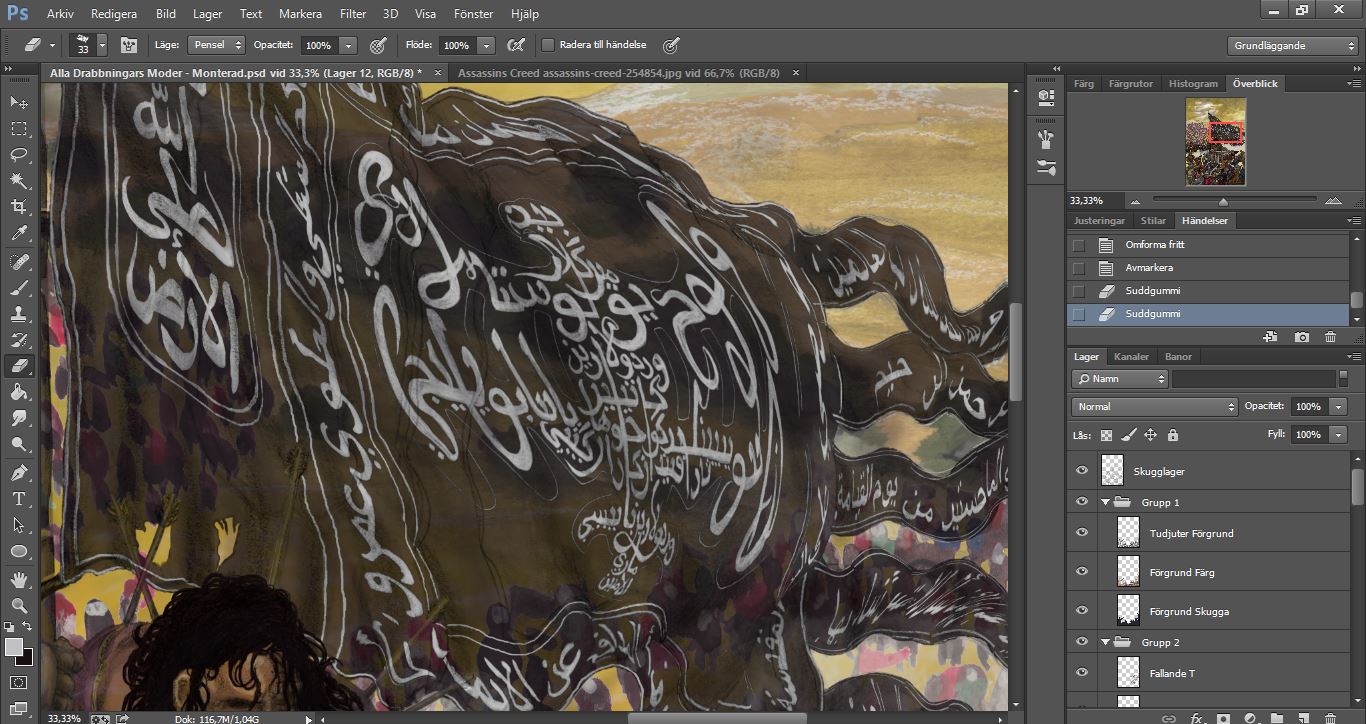Create new snapshot with camera icon
The image size is (1366, 724).
click(1301, 337)
